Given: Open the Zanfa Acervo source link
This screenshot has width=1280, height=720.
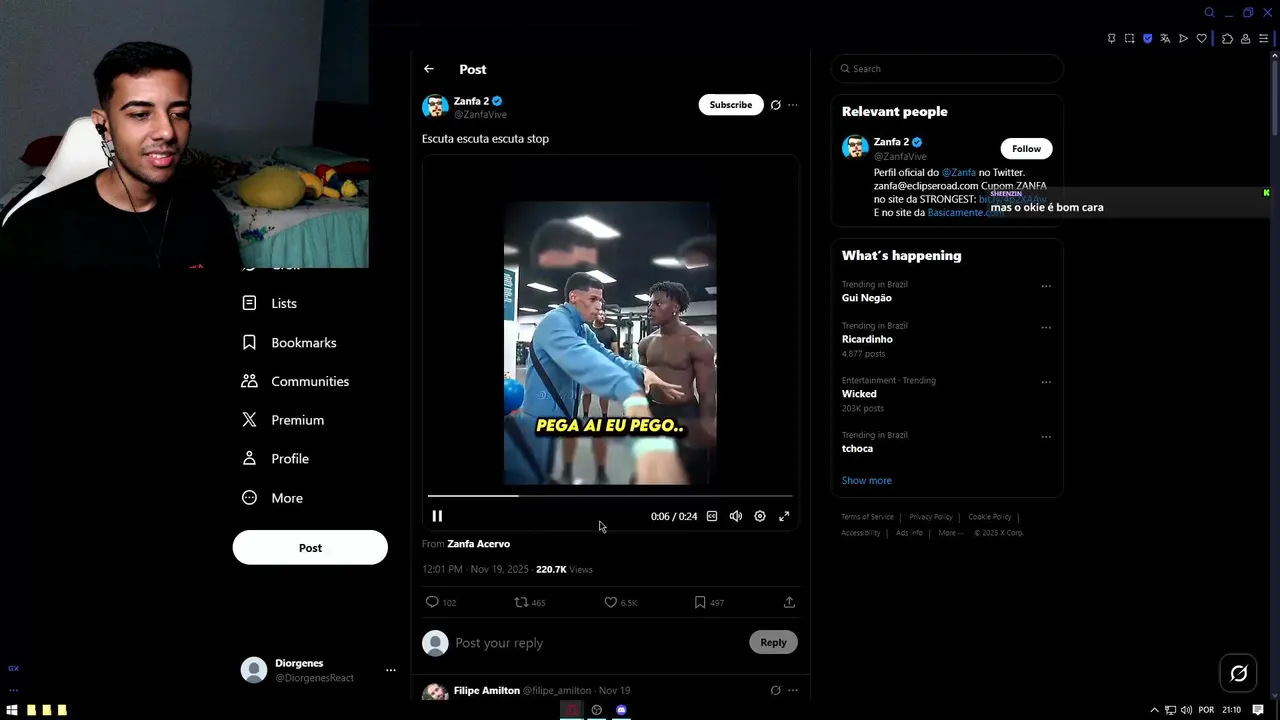Looking at the screenshot, I should tap(478, 544).
